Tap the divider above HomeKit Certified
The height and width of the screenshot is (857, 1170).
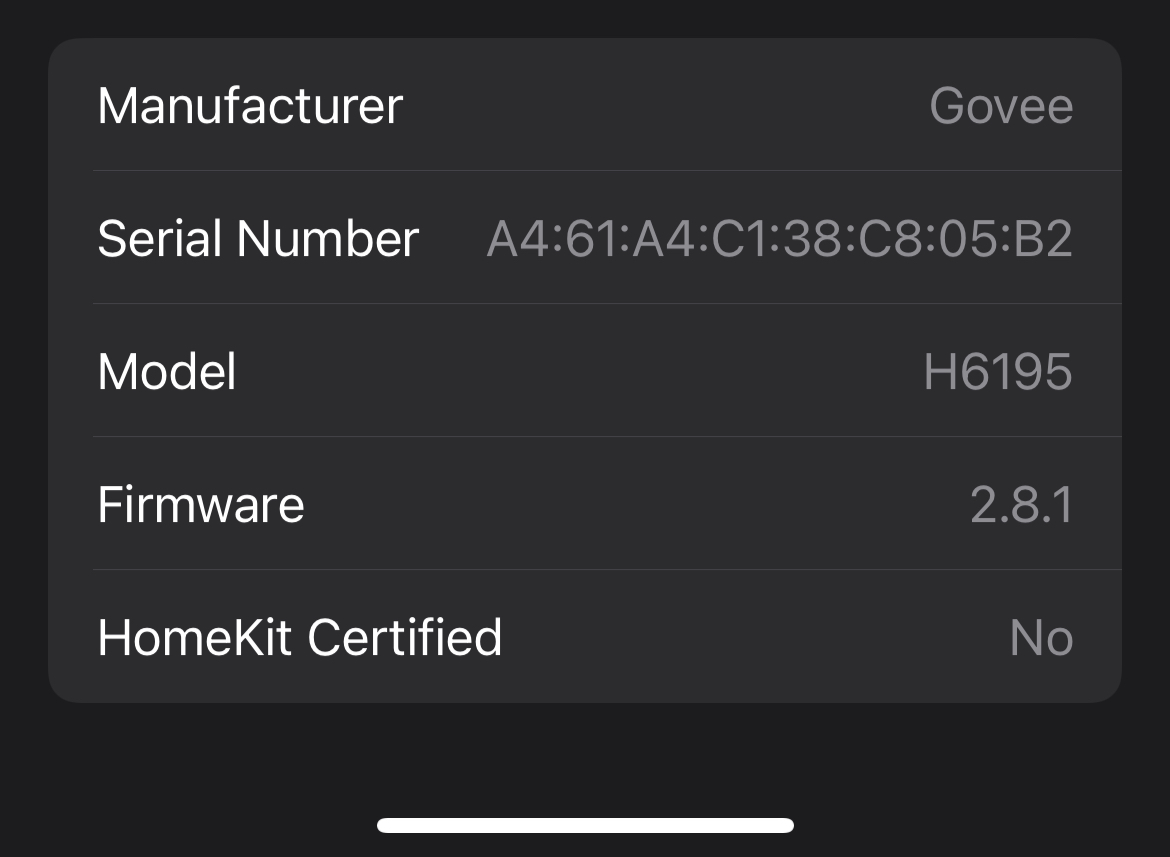coord(606,570)
